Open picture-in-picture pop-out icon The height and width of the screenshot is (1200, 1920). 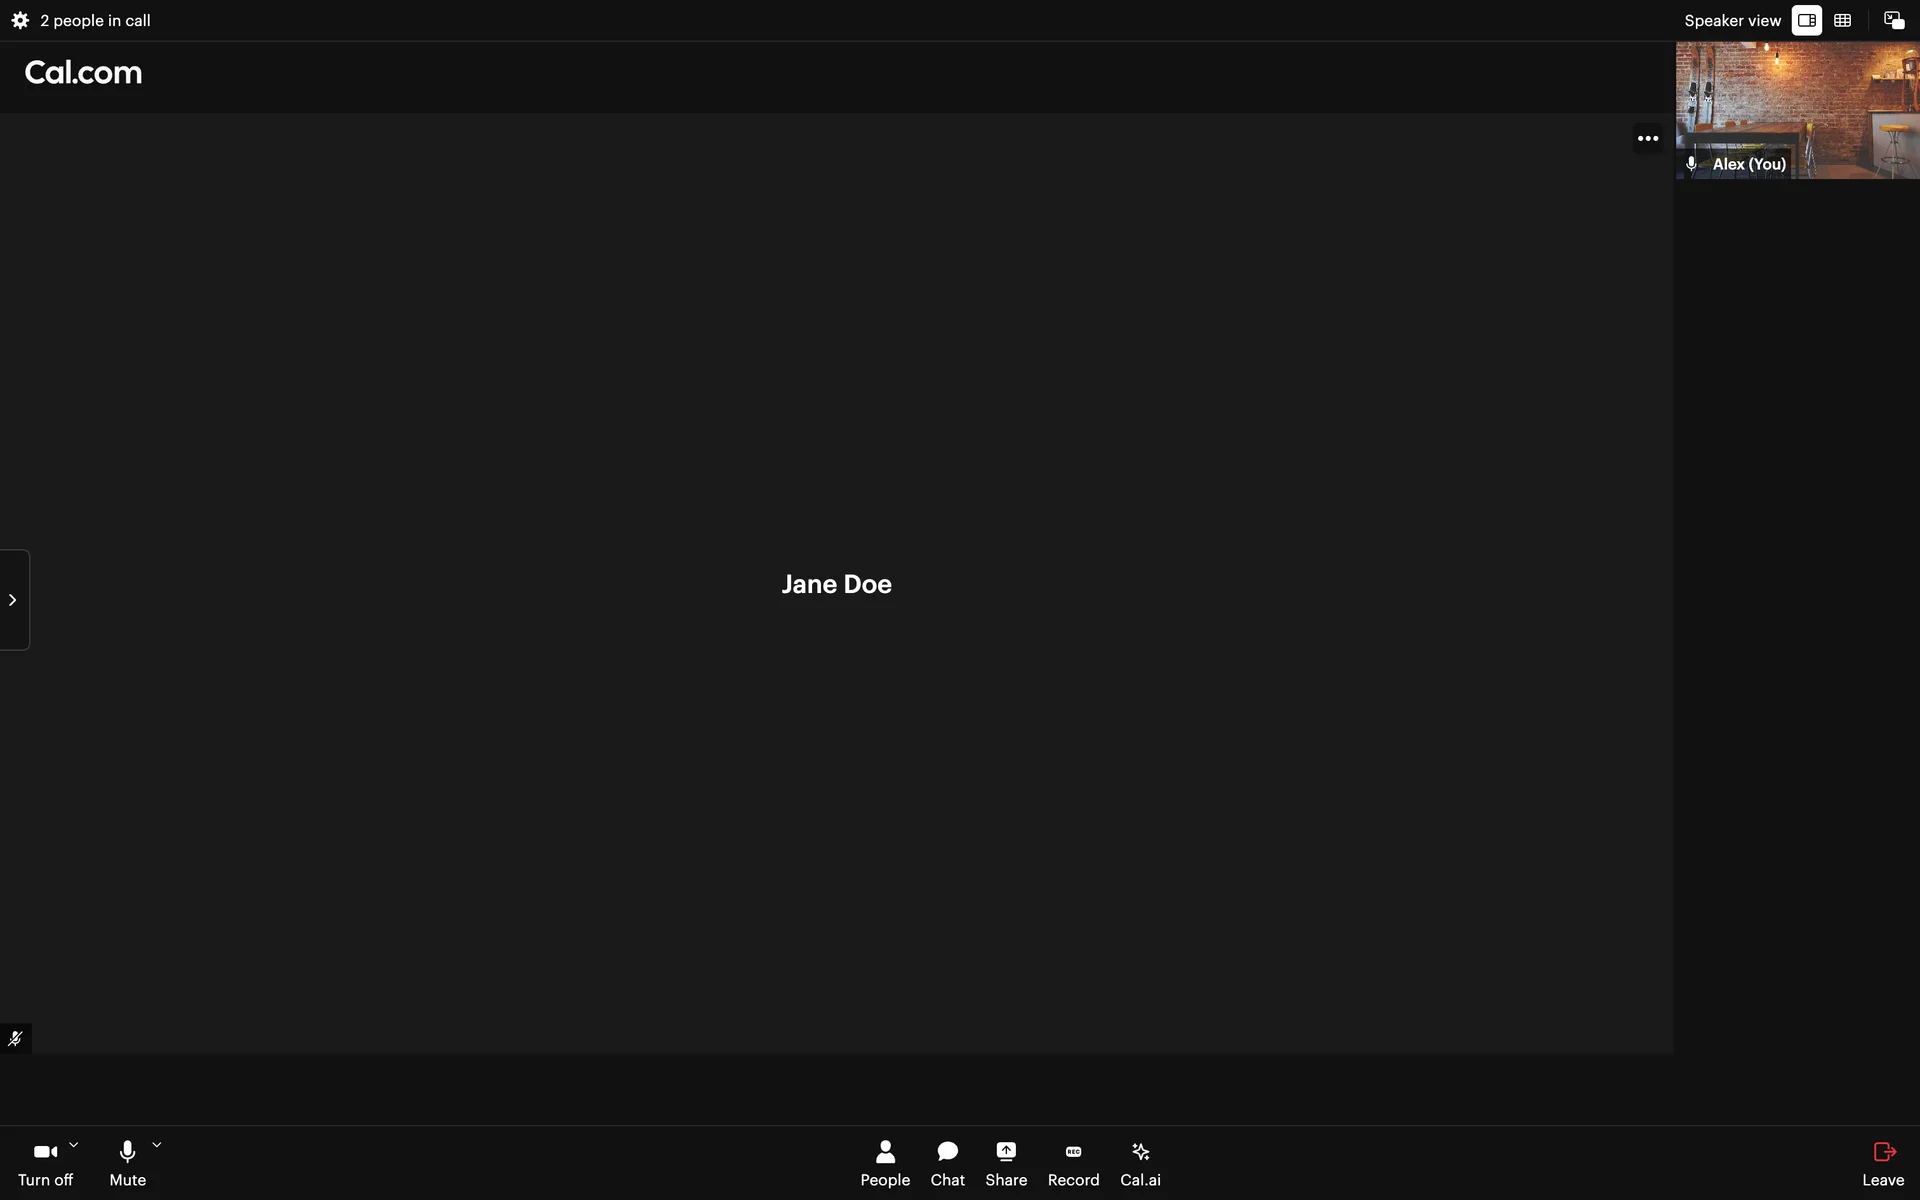[x=1894, y=20]
